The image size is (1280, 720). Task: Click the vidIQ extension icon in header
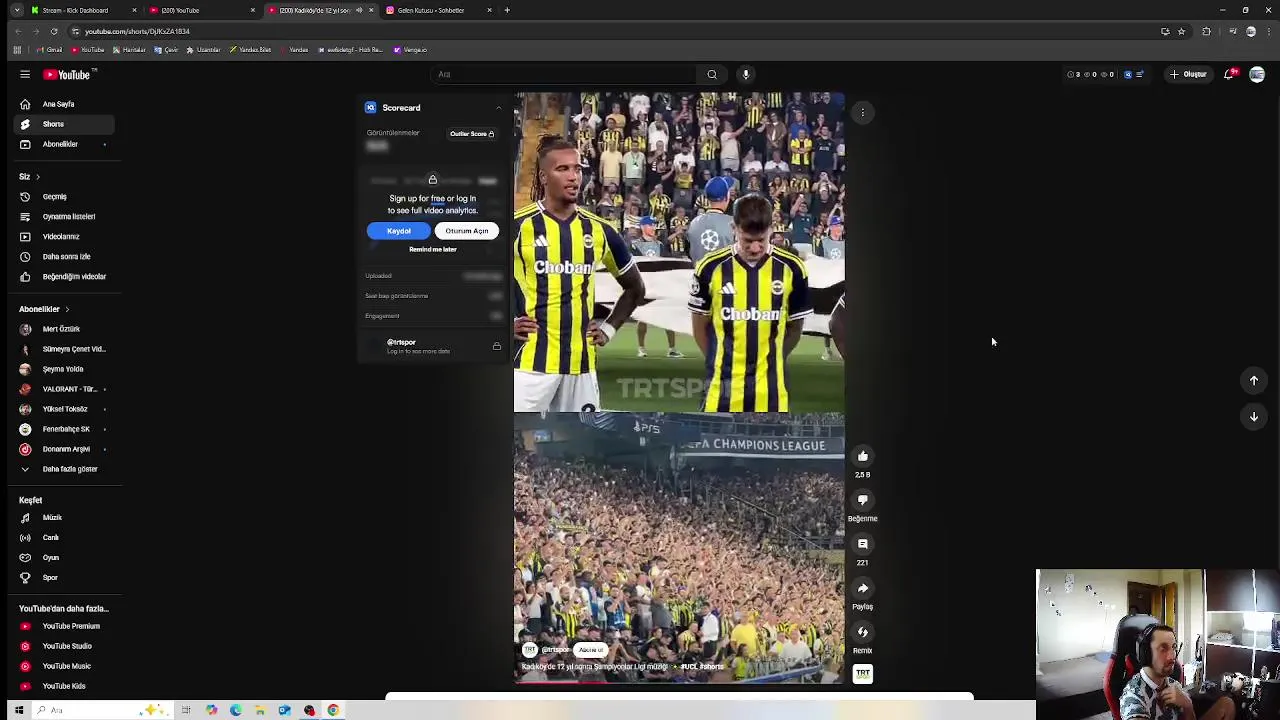click(1128, 74)
